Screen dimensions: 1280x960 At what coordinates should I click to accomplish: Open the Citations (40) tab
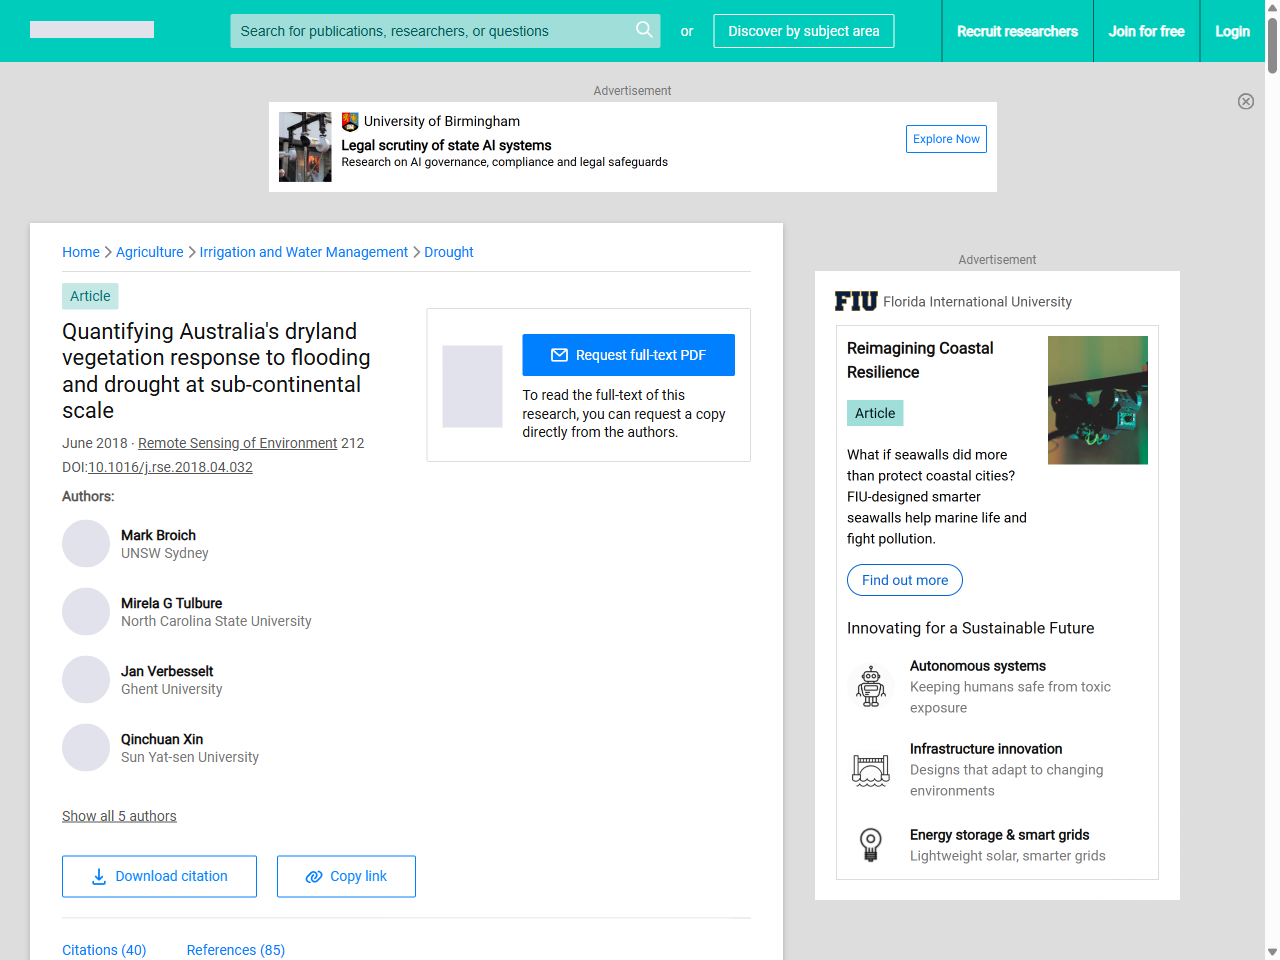(104, 950)
